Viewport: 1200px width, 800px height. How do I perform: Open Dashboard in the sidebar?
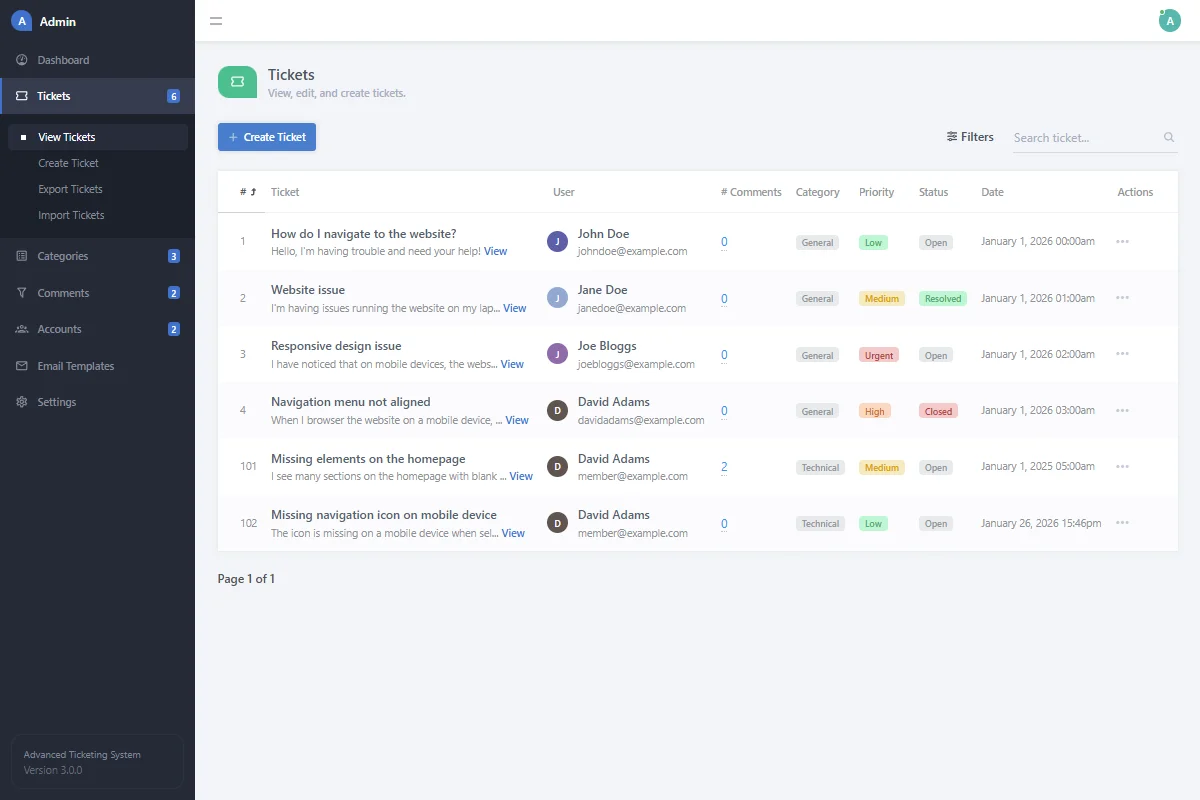[97, 60]
